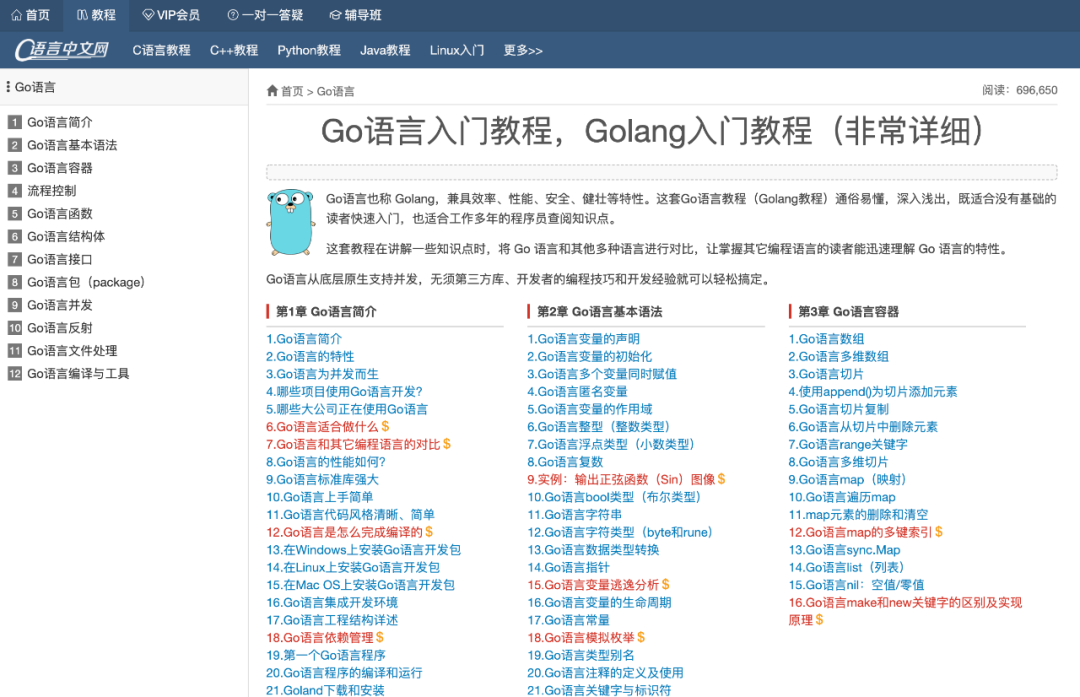Switch to Python教程 in the navigation
The width and height of the screenshot is (1080, 697).
[x=308, y=50]
